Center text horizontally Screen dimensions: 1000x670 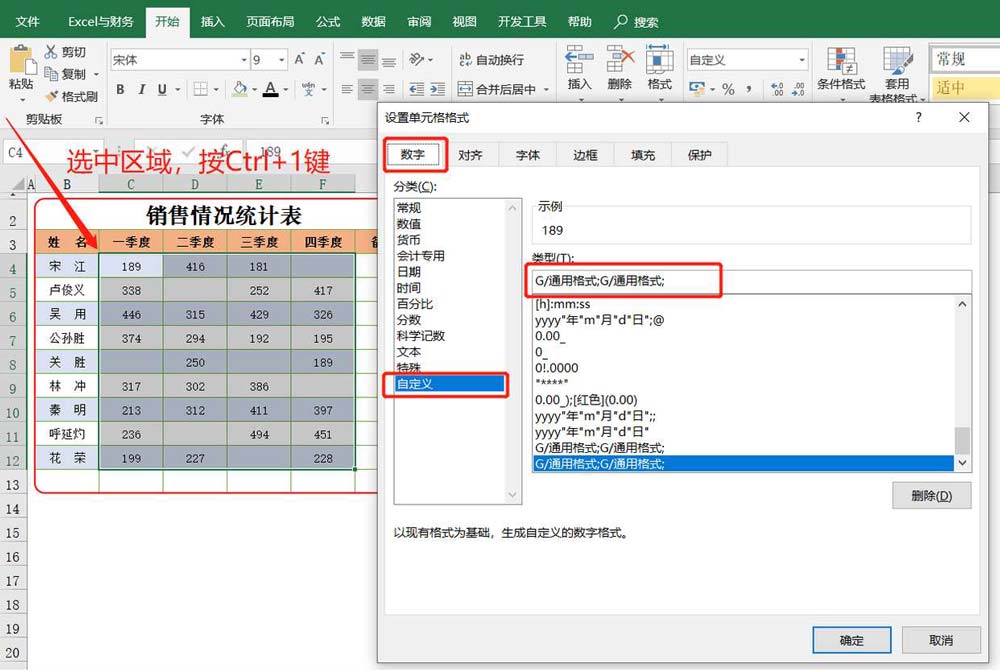click(368, 89)
